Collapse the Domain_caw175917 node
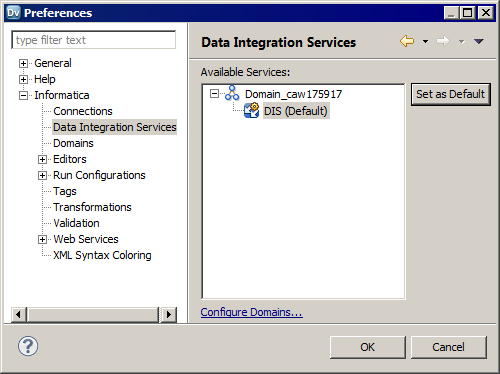The height and width of the screenshot is (374, 500). coord(214,94)
